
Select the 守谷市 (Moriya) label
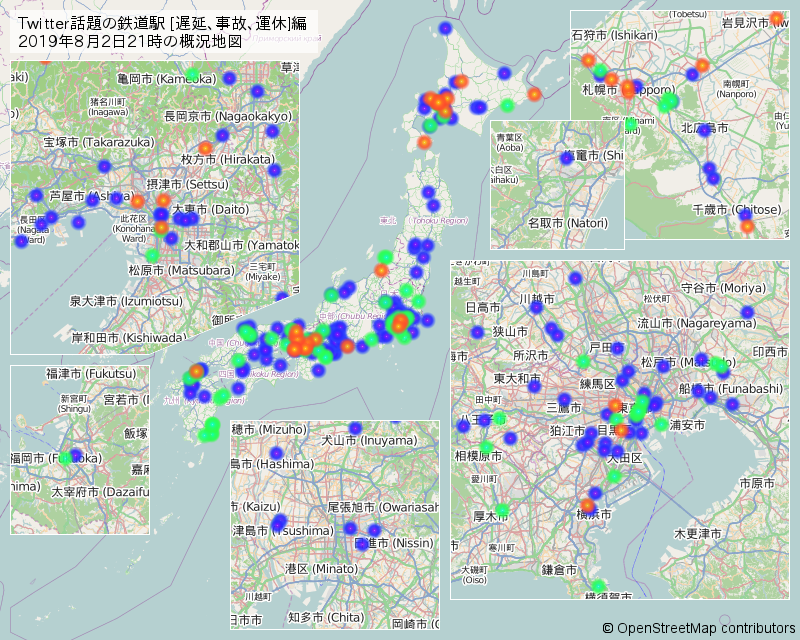(x=723, y=288)
